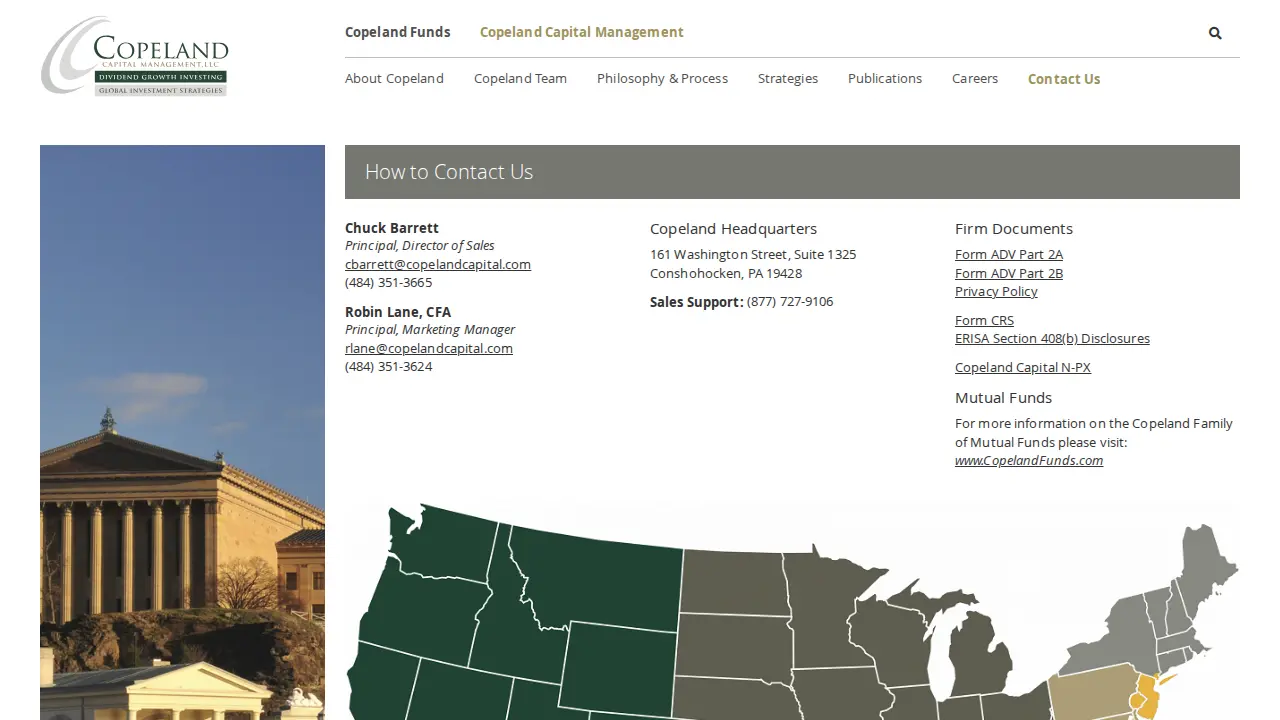Open the Form ADV Part 2B document
The image size is (1280, 720).
(x=1009, y=273)
